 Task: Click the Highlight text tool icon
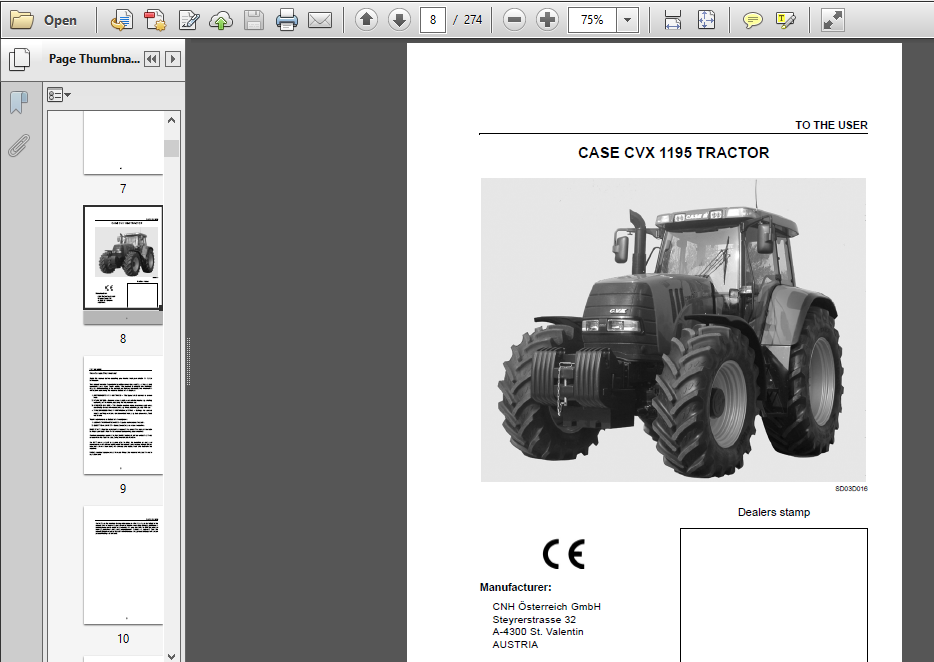coord(786,21)
